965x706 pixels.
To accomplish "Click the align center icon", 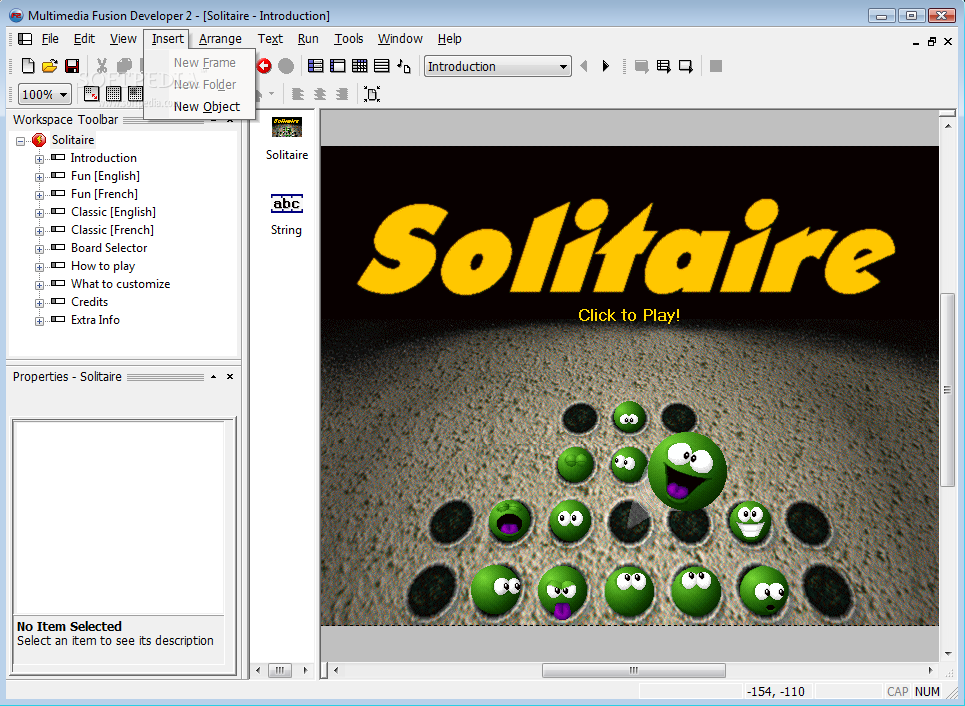I will point(320,94).
